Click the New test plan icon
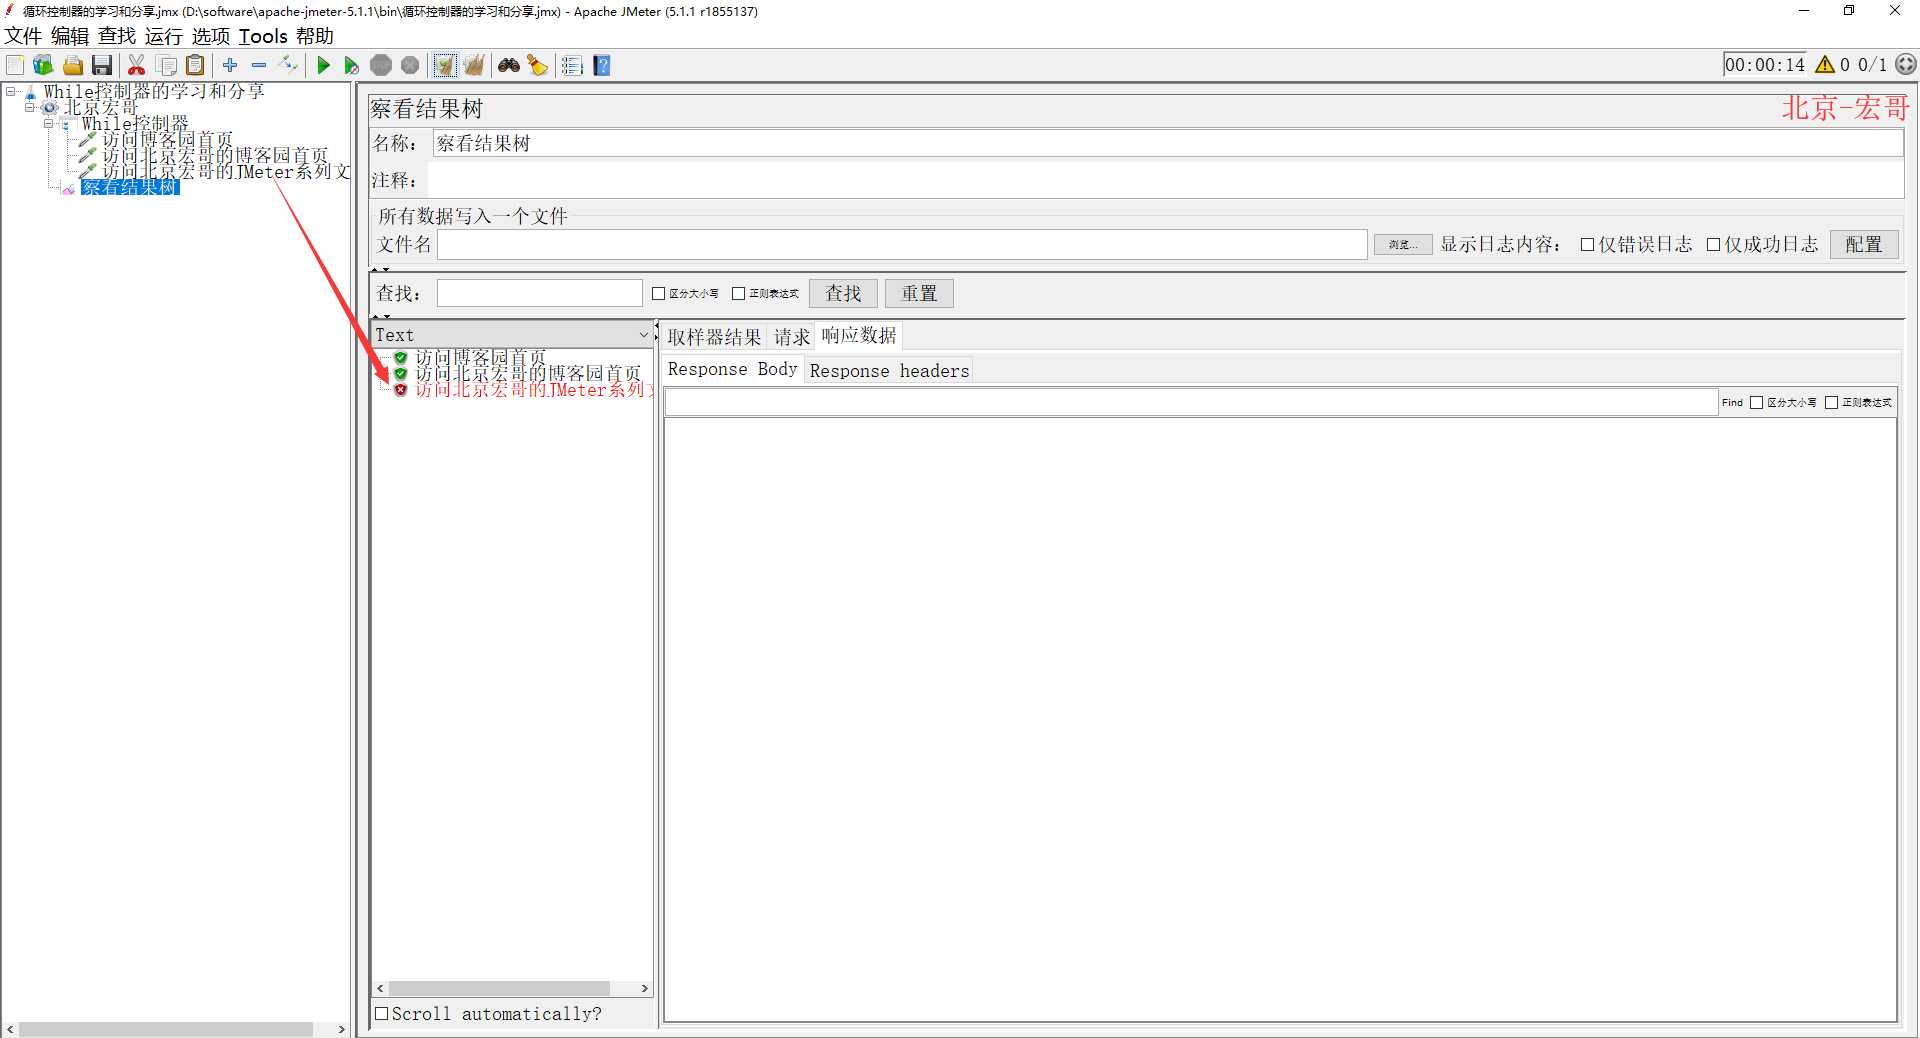This screenshot has width=1920, height=1038. (15, 66)
